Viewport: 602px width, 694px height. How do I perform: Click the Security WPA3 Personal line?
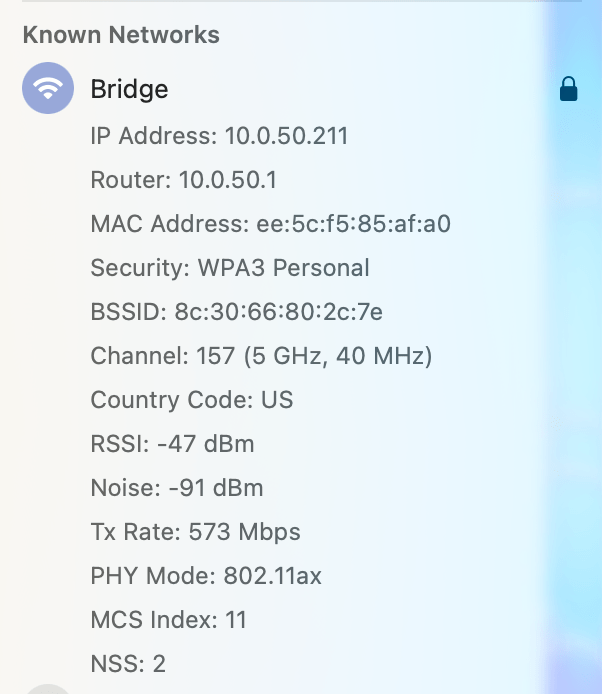[x=230, y=268]
